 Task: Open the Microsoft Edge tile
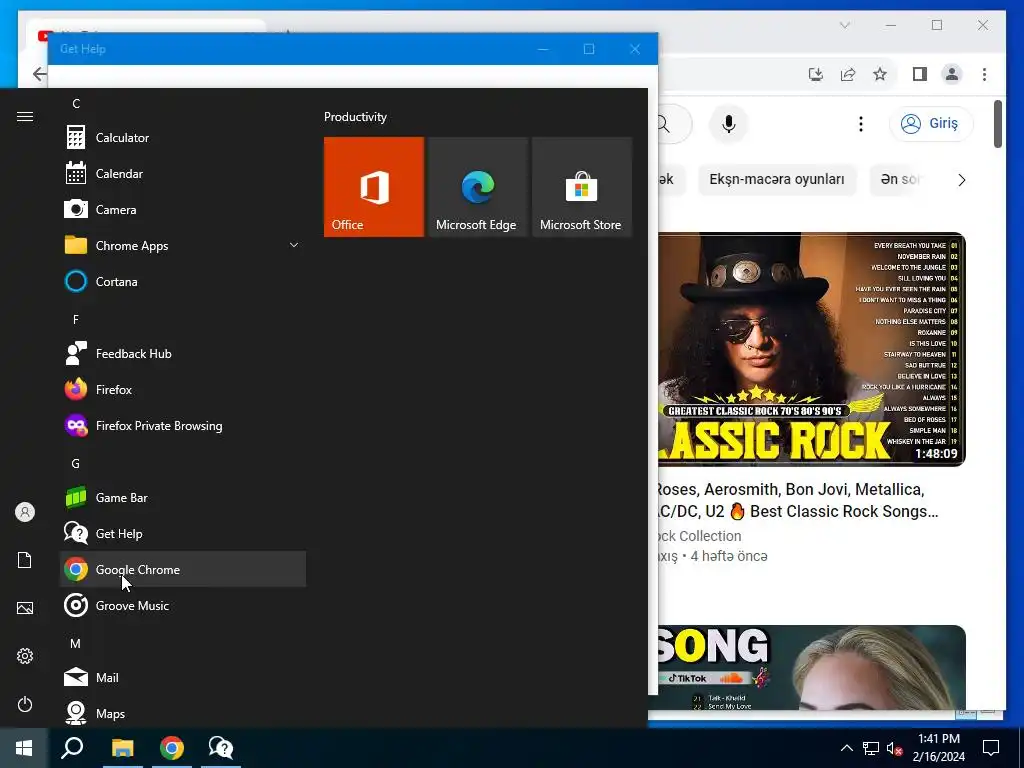(x=477, y=187)
